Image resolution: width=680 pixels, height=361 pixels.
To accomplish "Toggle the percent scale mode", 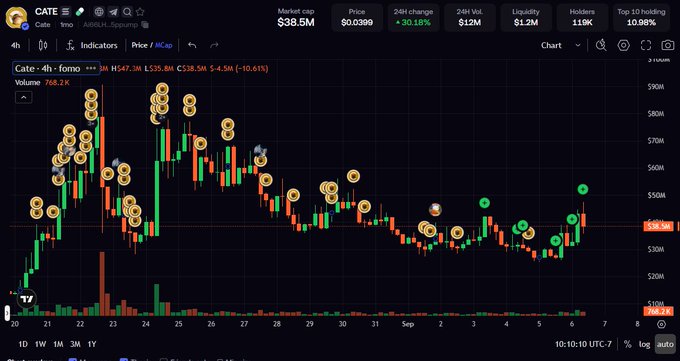I will [627, 344].
